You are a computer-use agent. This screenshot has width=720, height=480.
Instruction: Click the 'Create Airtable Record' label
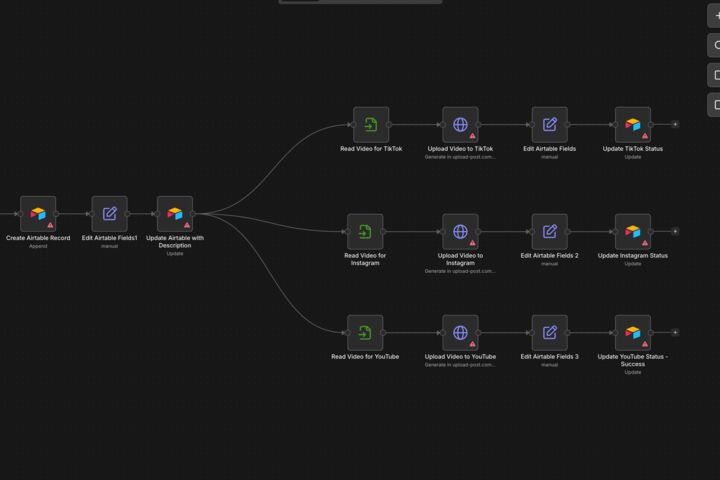point(38,238)
